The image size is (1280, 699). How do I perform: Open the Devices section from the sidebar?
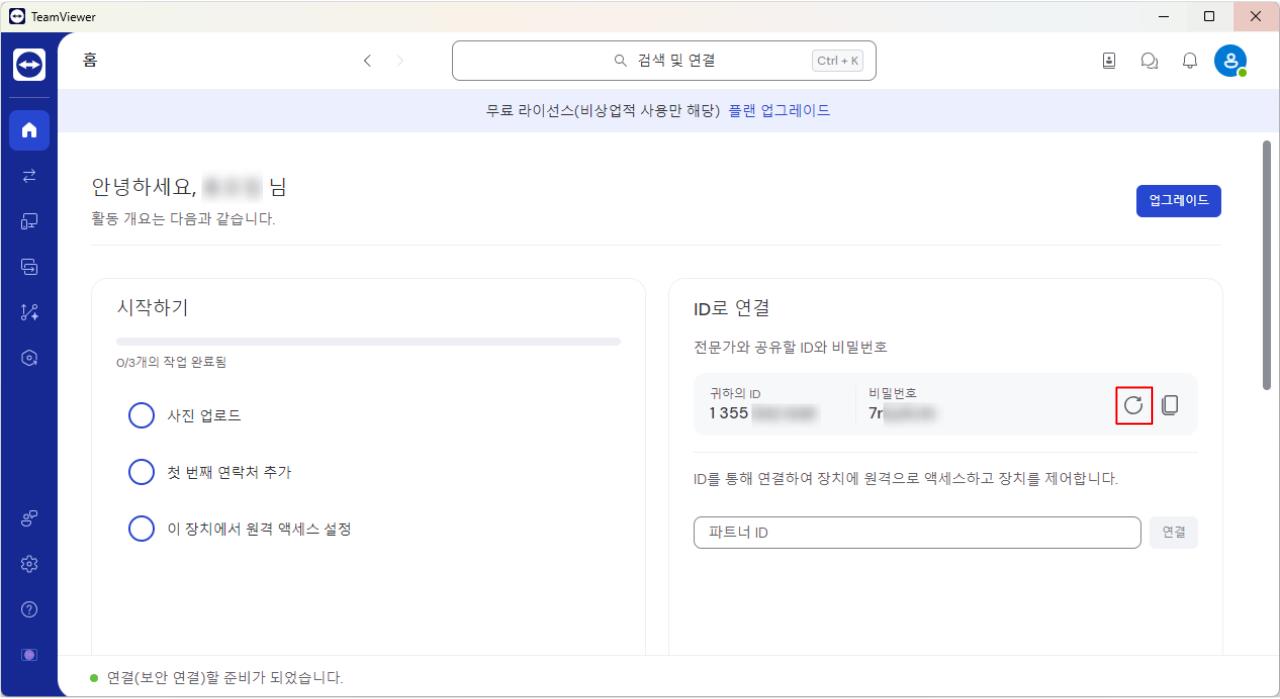click(x=29, y=222)
